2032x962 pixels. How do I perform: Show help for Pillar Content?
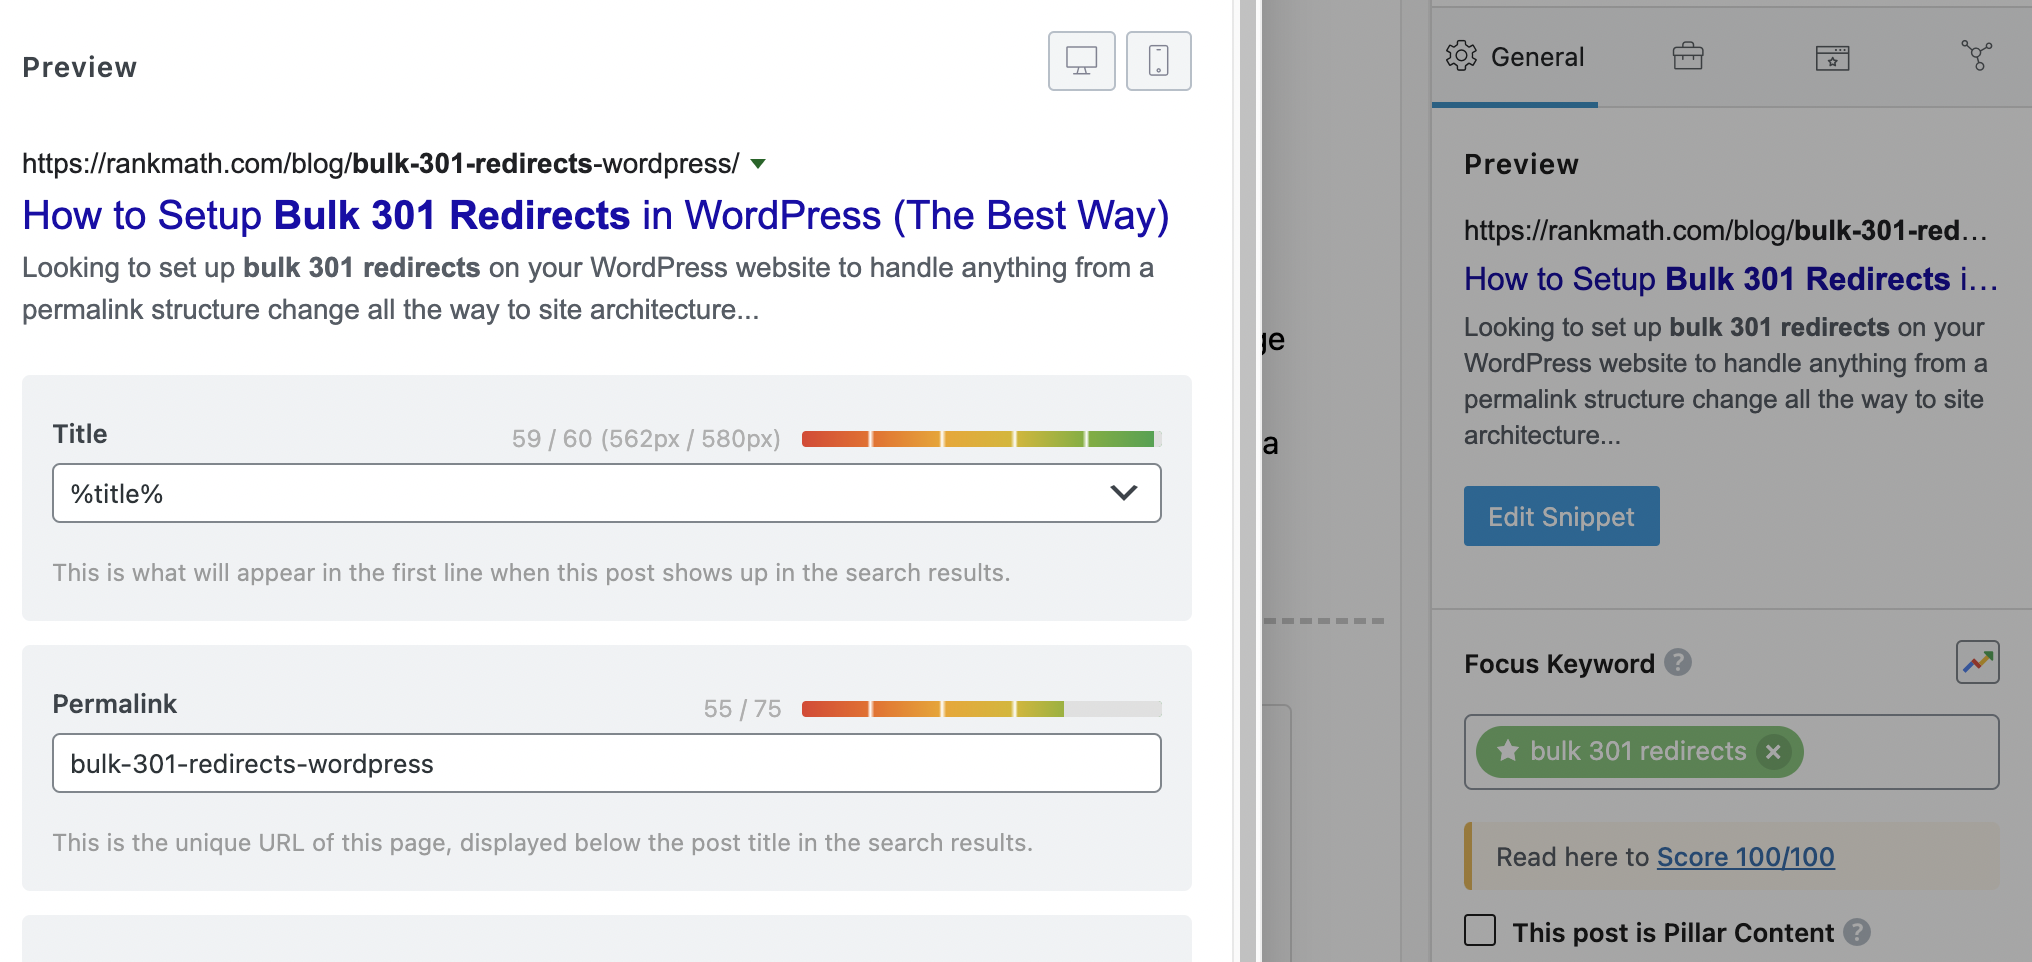tap(1857, 932)
